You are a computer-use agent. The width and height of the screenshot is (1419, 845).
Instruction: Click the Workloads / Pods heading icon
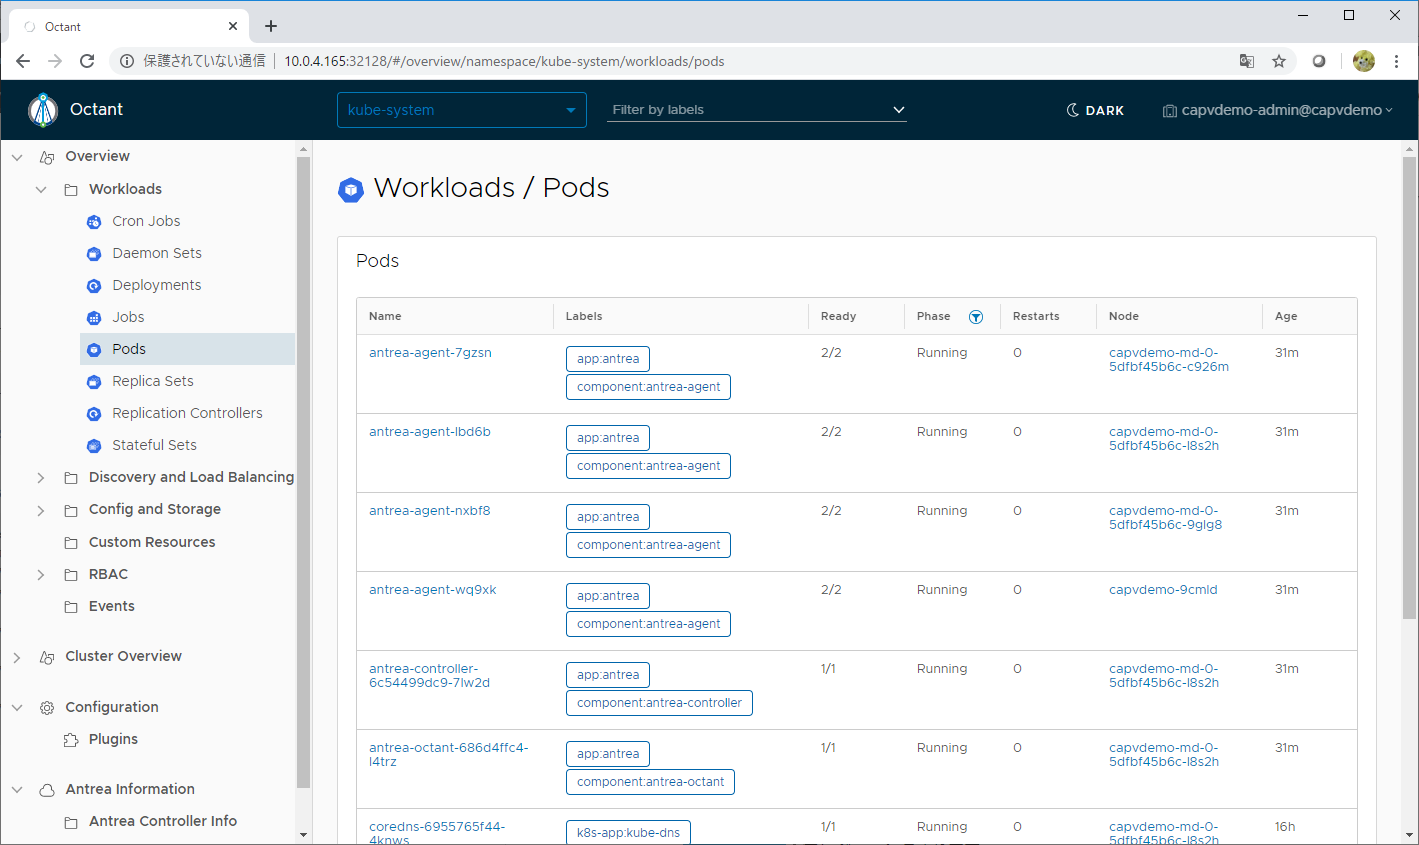pyautogui.click(x=351, y=189)
